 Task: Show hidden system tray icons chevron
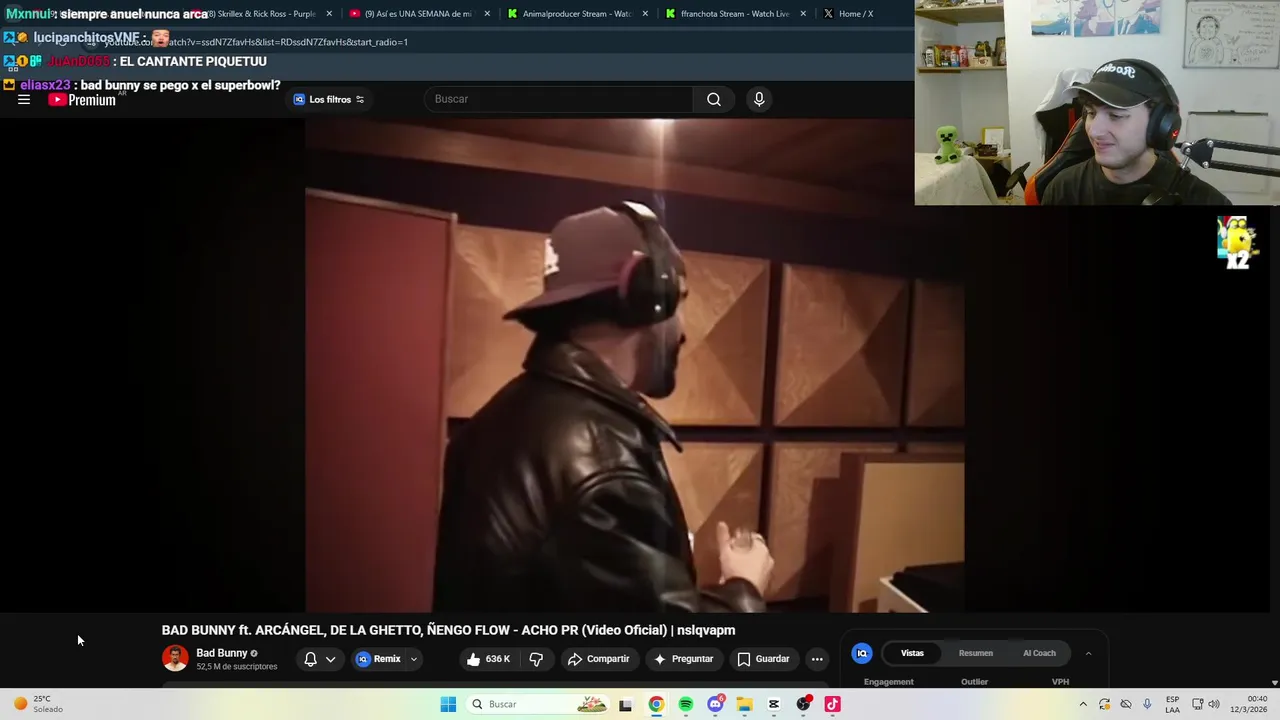[x=1082, y=704]
